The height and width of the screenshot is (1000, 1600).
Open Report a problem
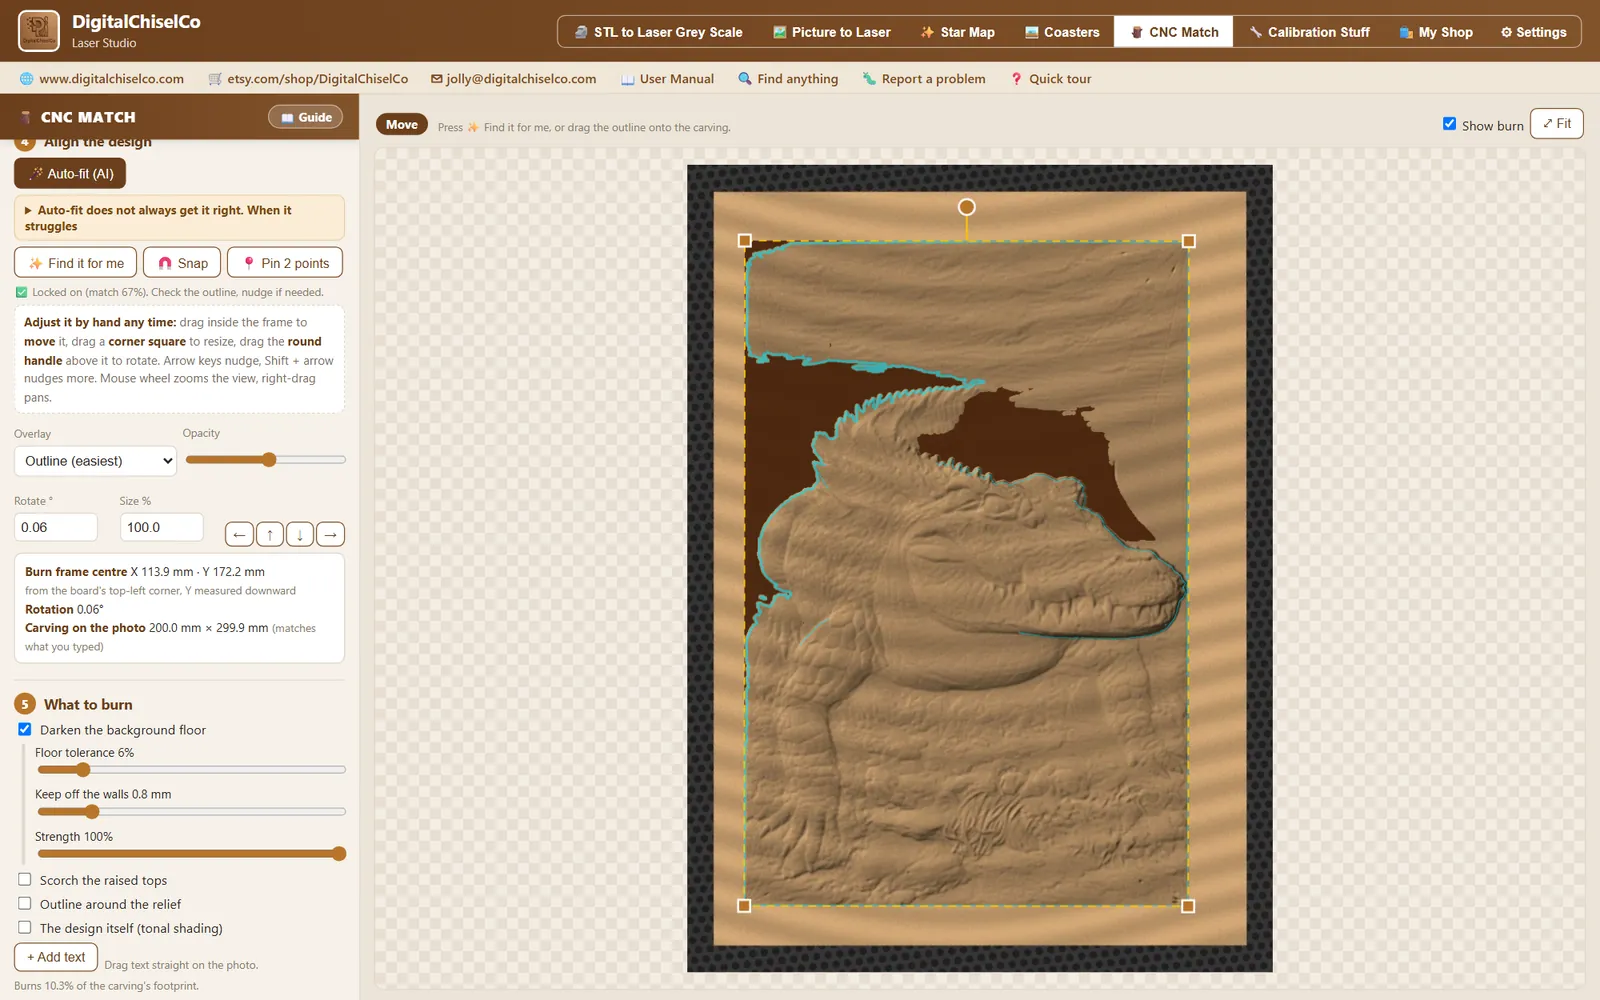[x=924, y=79]
